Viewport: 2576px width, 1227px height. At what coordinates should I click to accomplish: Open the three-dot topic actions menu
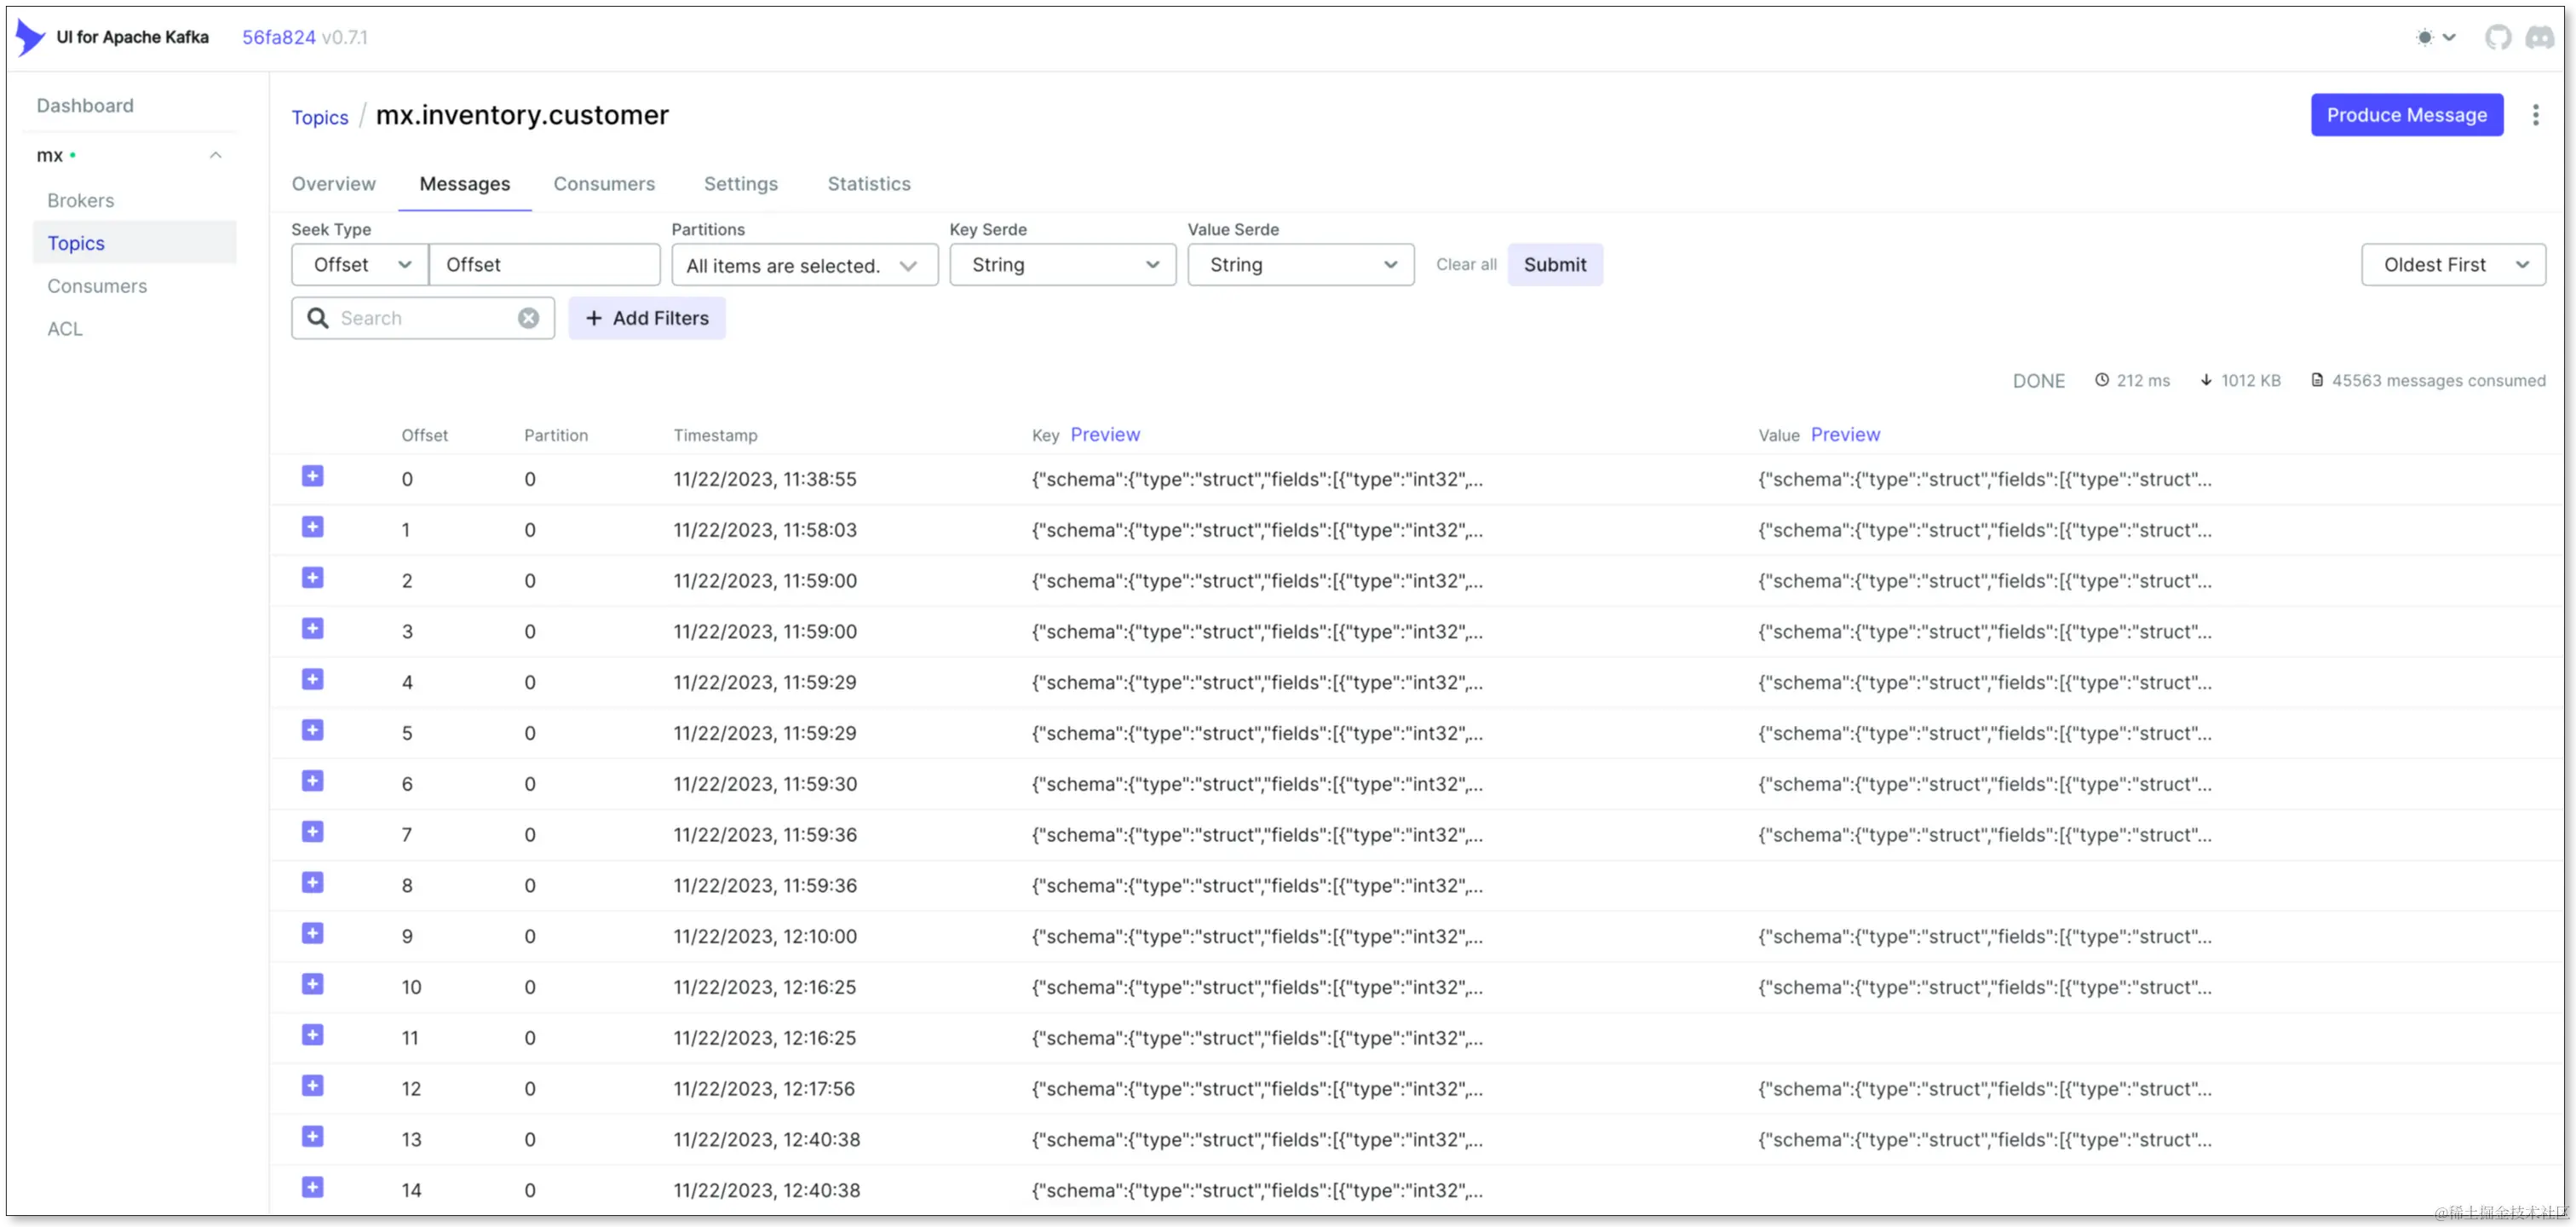tap(2535, 115)
